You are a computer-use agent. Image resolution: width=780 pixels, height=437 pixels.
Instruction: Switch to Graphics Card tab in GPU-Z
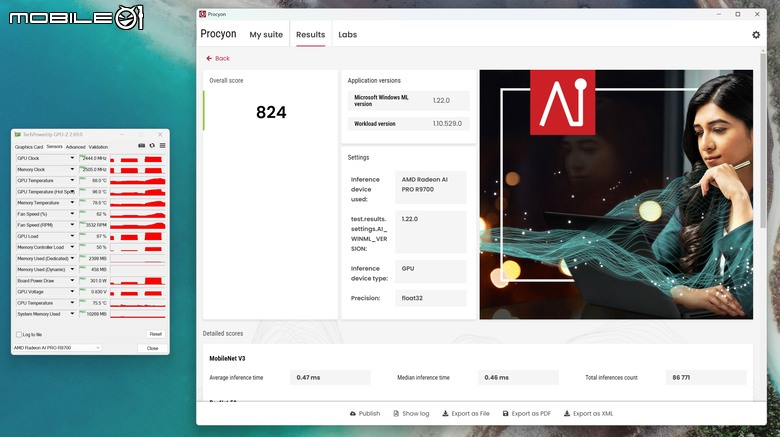[x=29, y=147]
